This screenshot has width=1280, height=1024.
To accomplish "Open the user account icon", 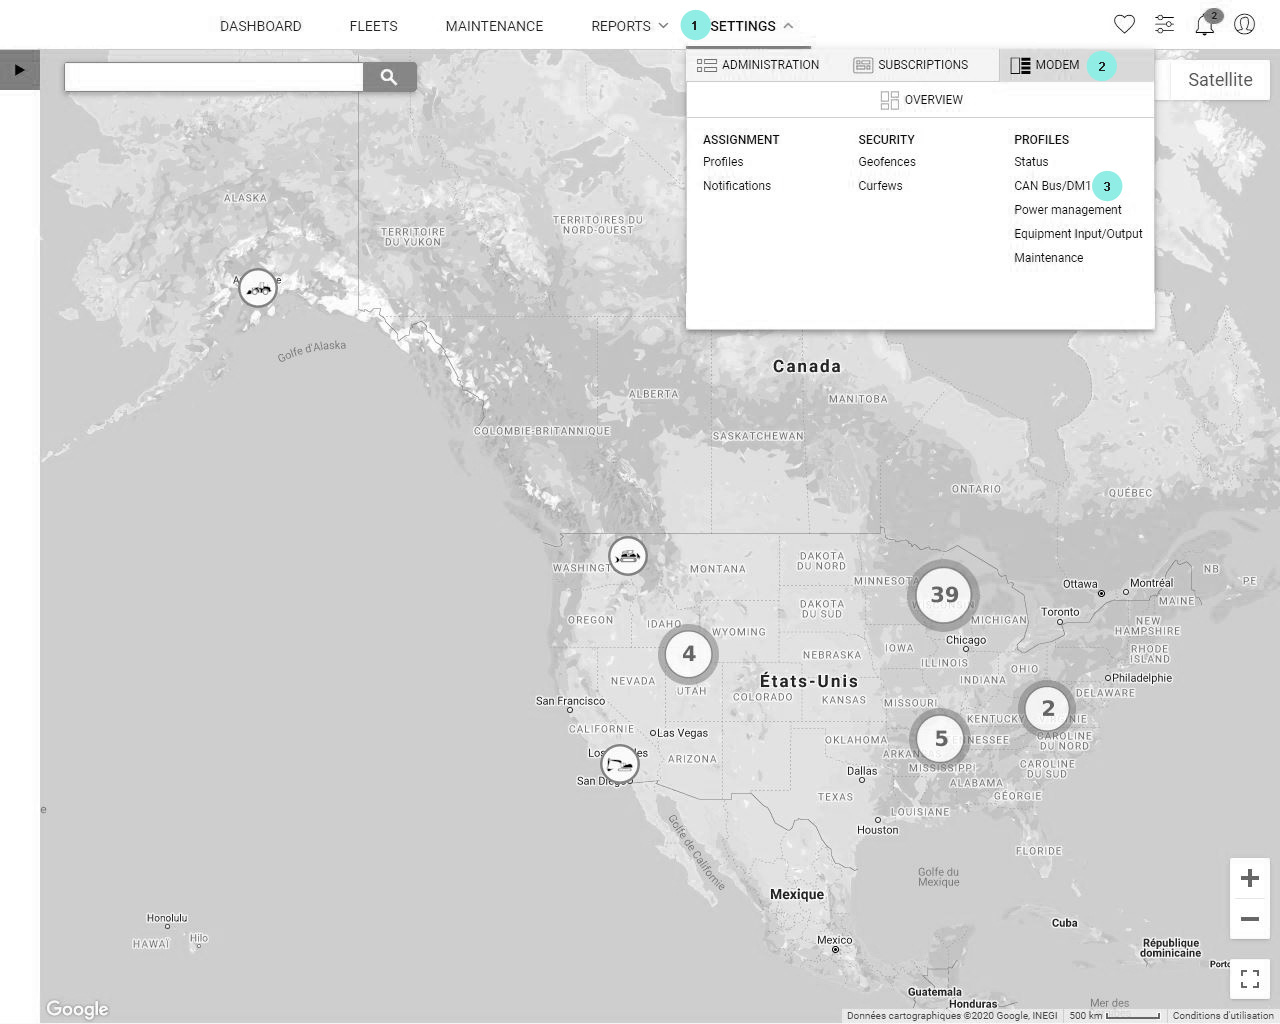I will (1244, 24).
